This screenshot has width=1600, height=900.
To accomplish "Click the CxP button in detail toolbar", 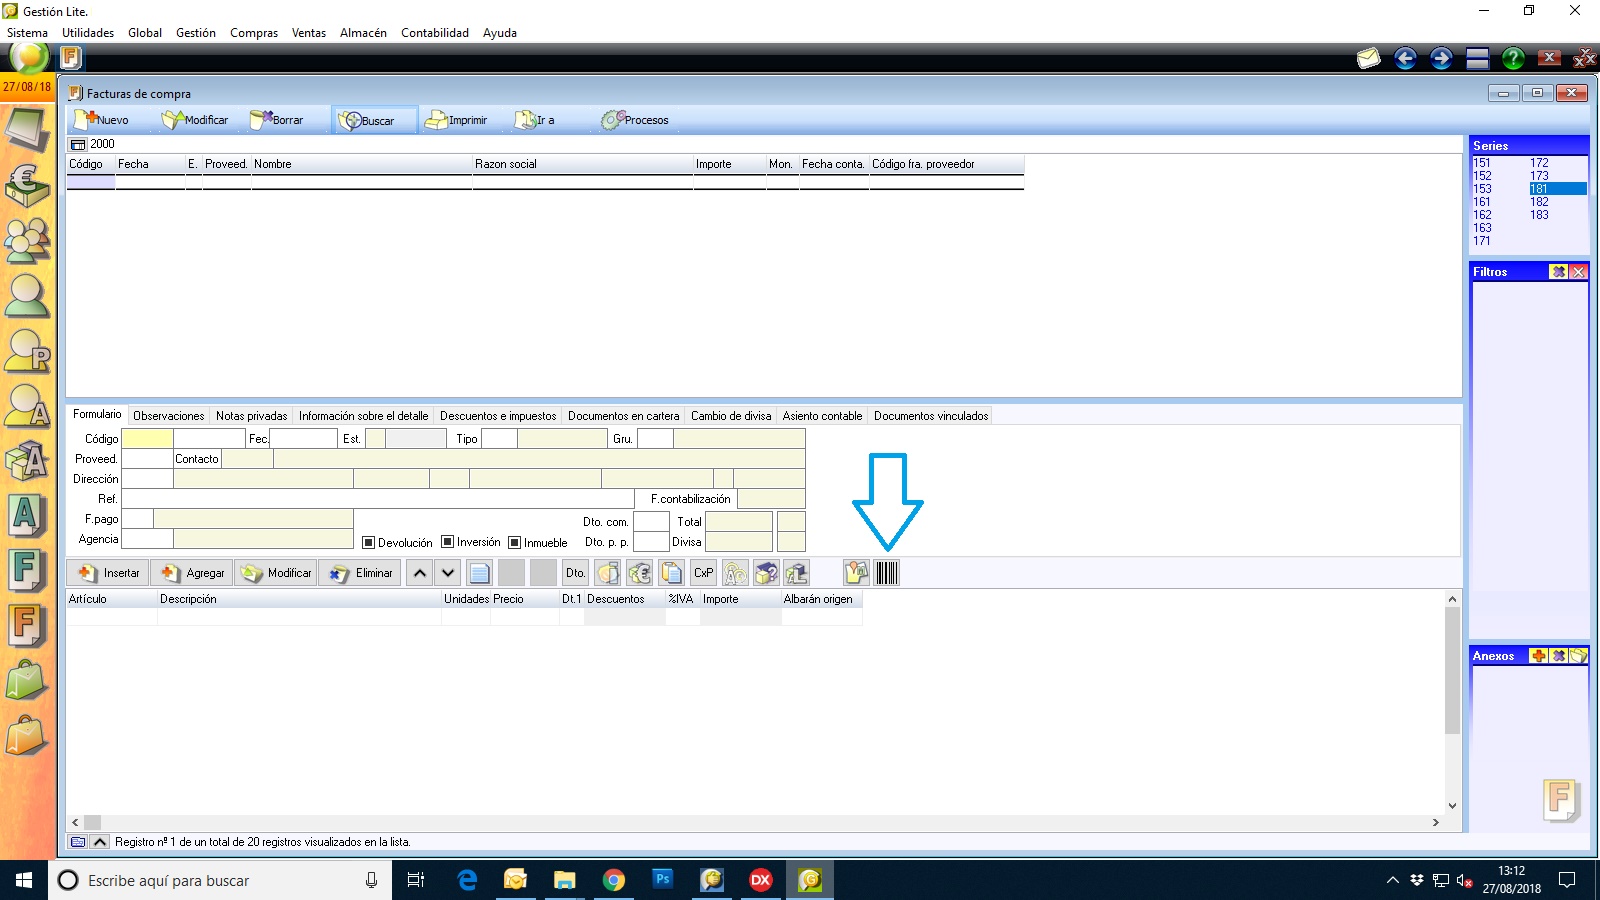I will pos(704,573).
